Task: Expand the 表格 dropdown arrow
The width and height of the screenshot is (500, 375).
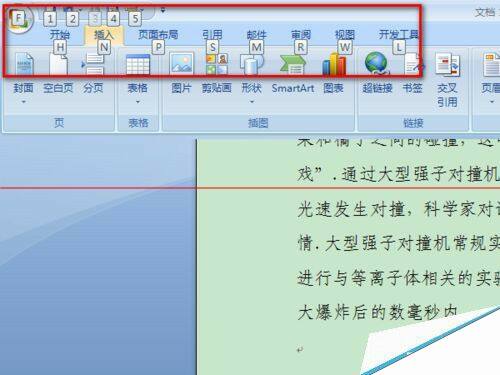Action: (x=138, y=102)
